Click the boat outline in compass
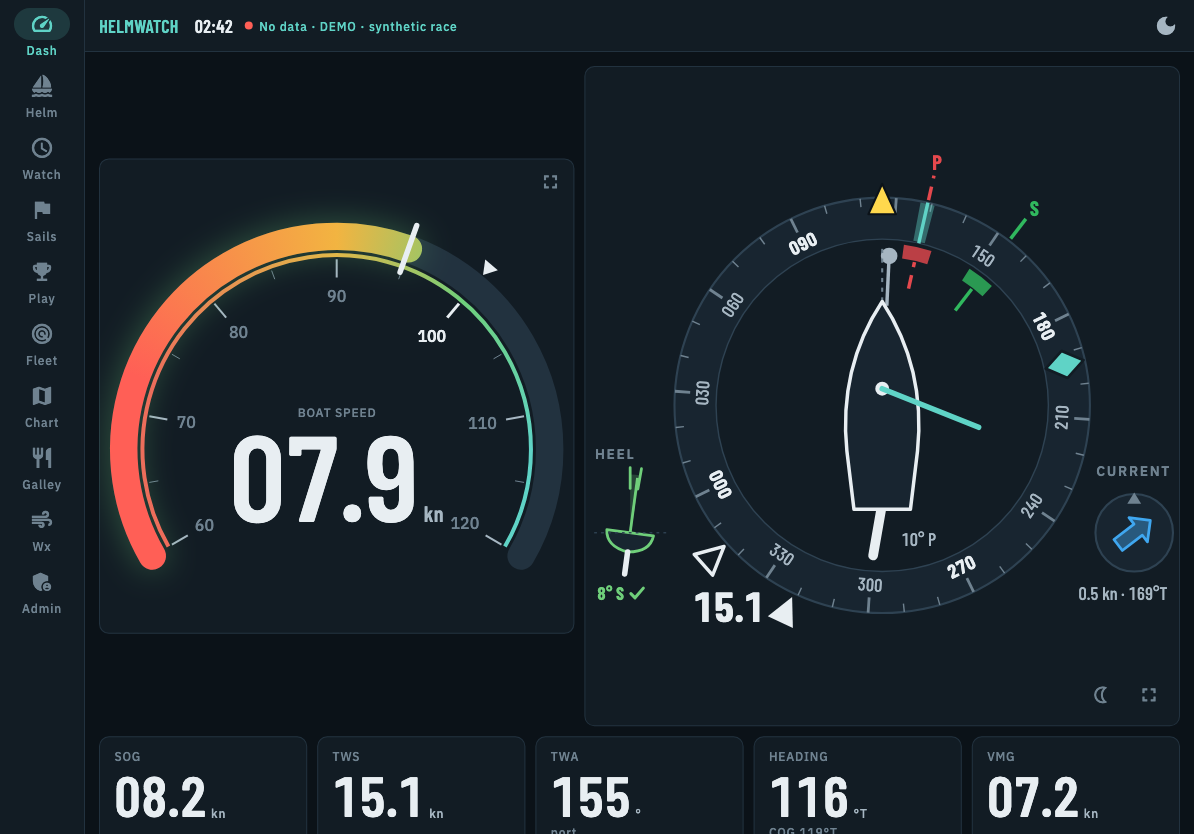 [x=882, y=407]
